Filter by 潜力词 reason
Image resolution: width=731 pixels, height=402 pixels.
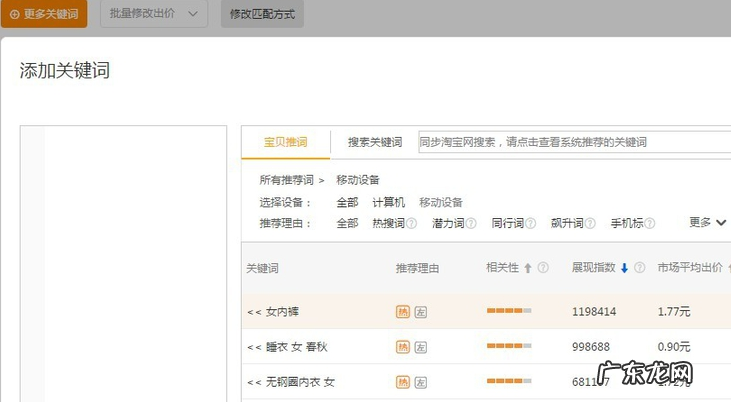coord(448,223)
